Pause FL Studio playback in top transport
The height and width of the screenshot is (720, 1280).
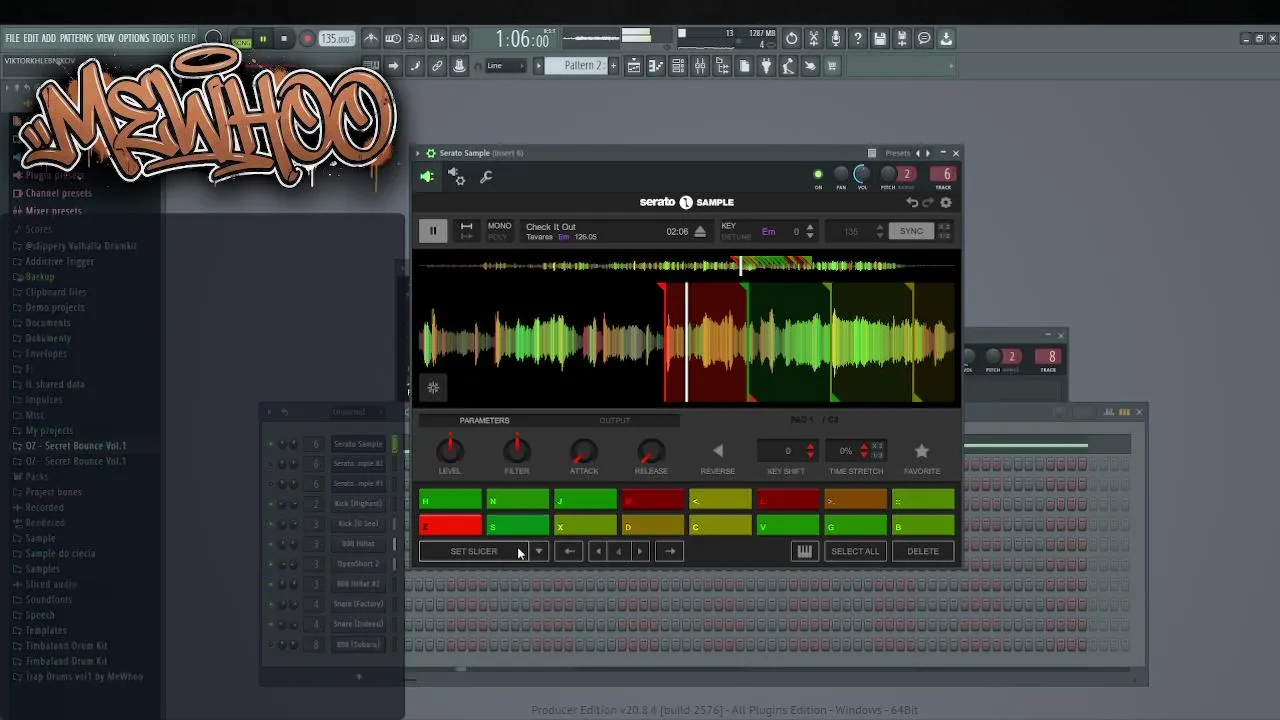[263, 39]
